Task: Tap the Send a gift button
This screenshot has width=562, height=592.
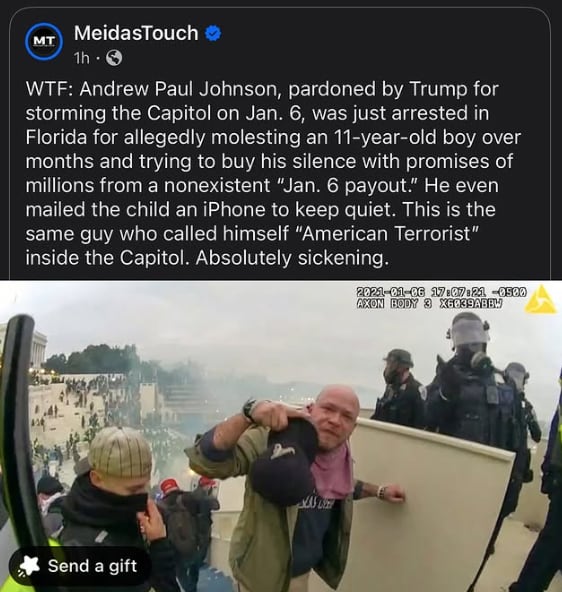Action: click(80, 566)
